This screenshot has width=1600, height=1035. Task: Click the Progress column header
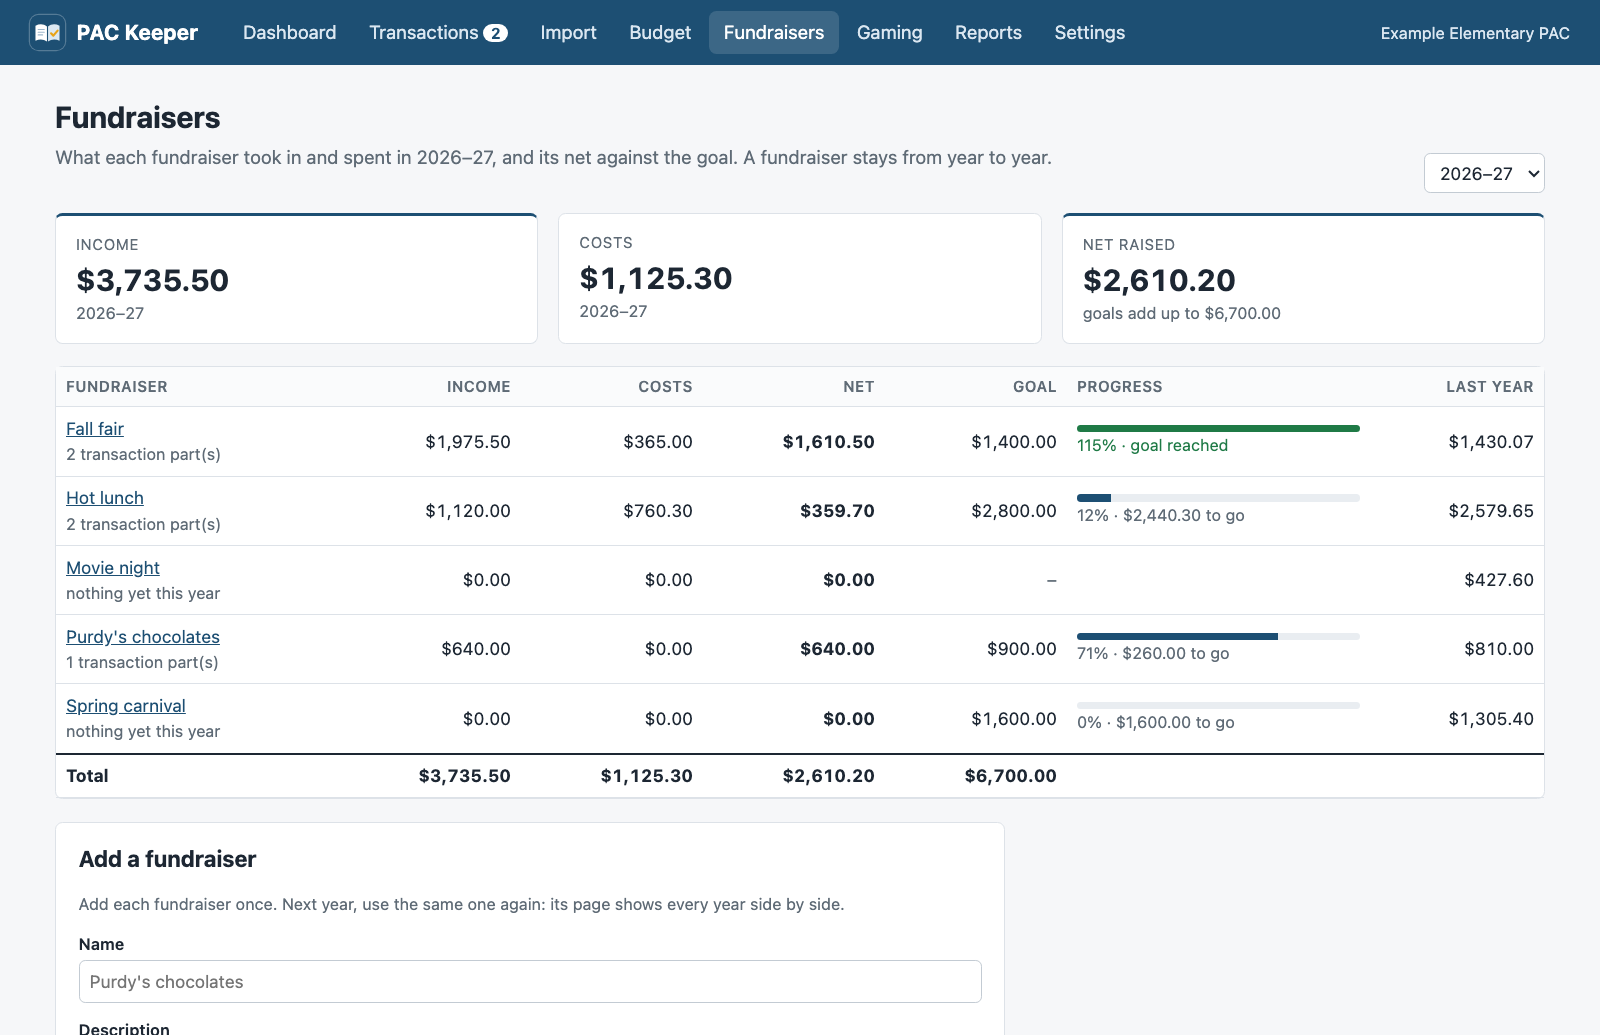(1120, 387)
